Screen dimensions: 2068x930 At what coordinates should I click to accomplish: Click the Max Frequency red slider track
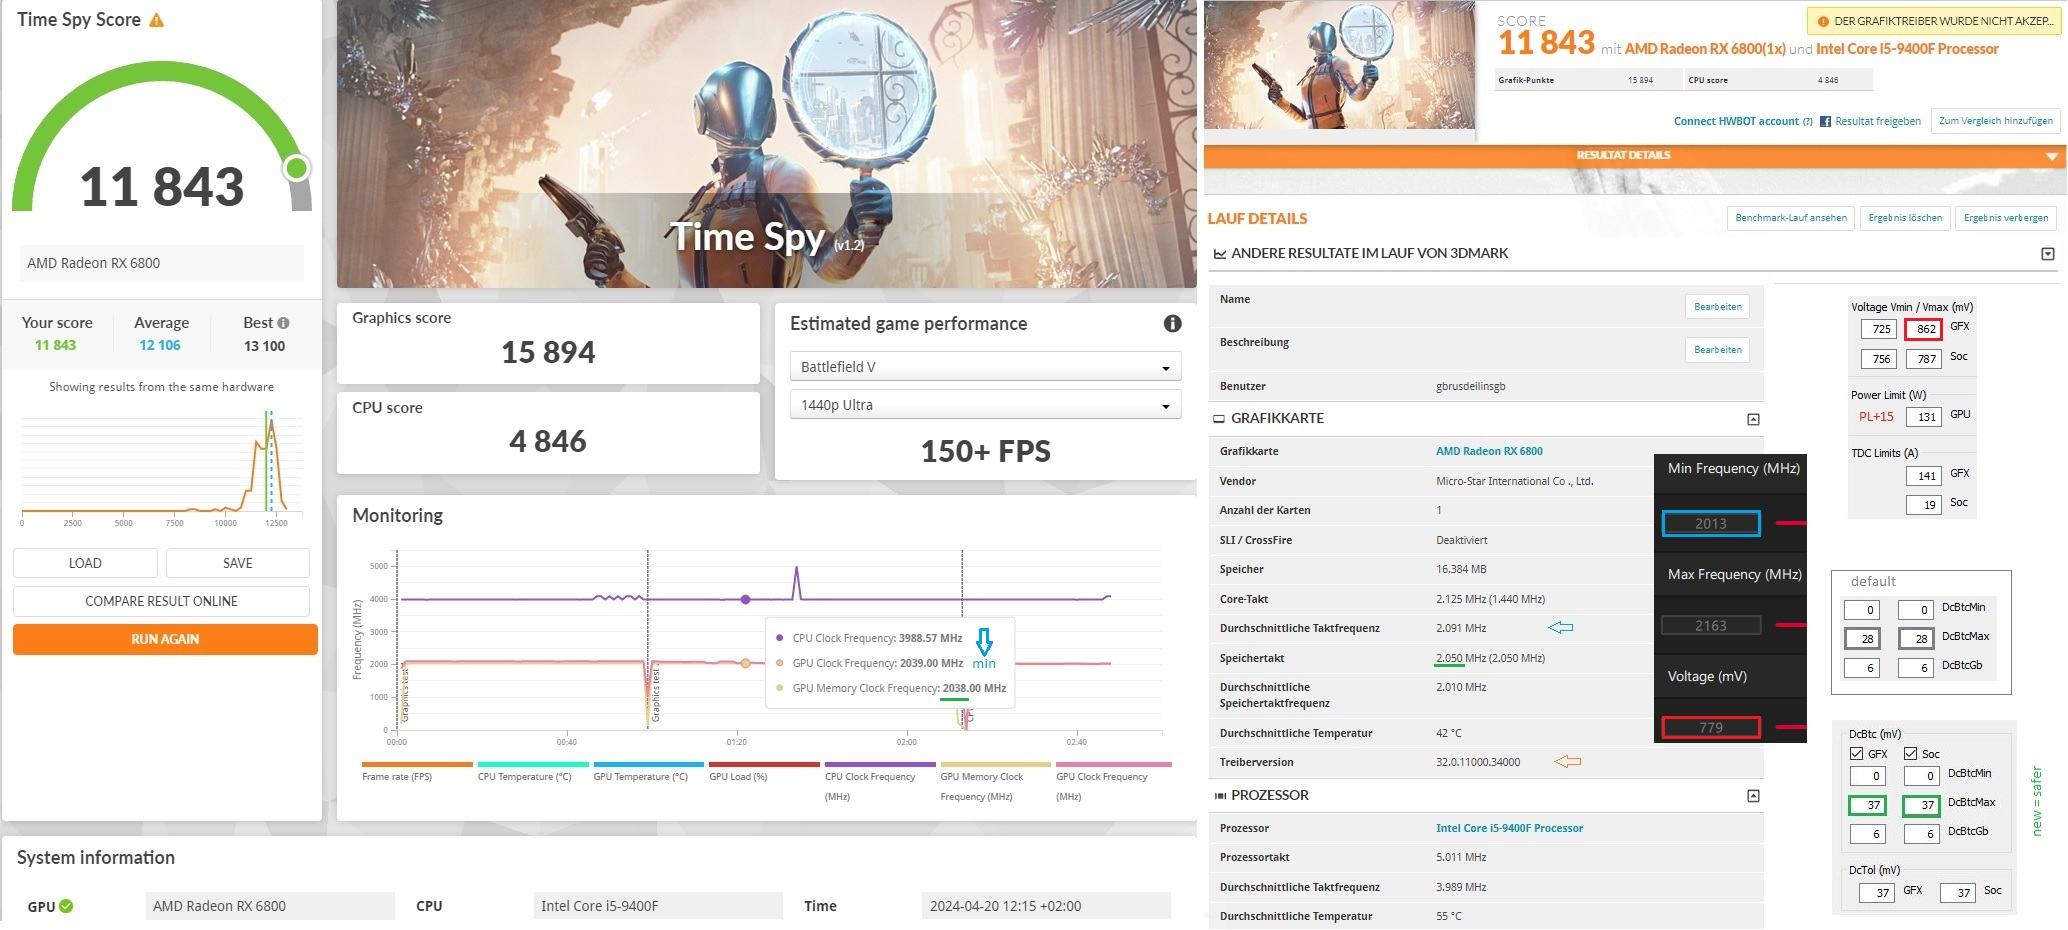pyautogui.click(x=1790, y=625)
